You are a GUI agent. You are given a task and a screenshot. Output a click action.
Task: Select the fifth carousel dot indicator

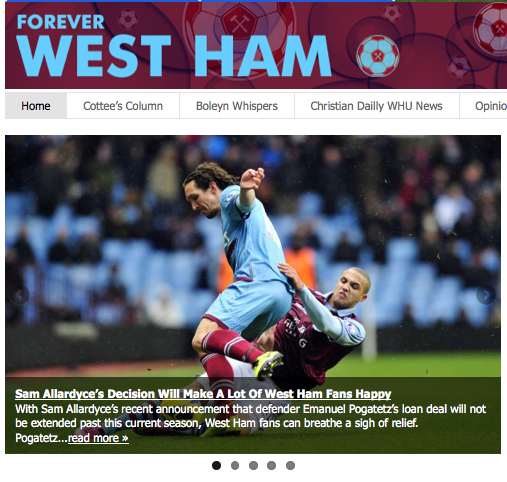tap(290, 465)
